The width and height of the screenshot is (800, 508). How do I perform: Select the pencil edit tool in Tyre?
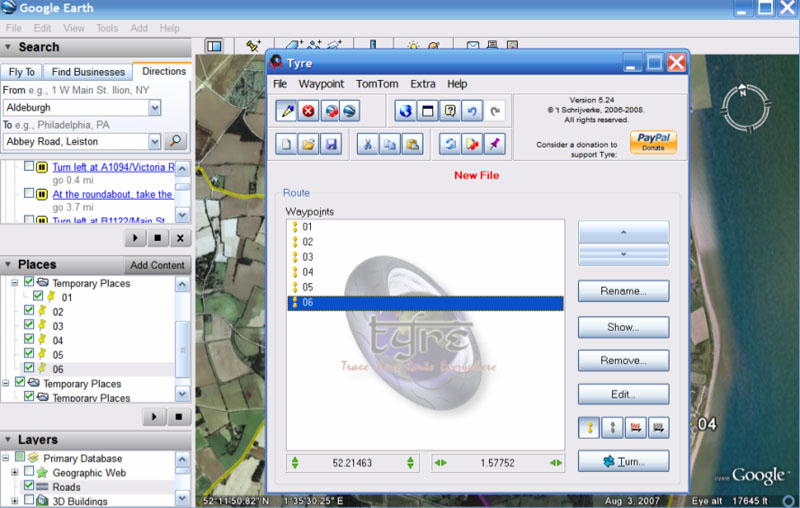click(287, 111)
